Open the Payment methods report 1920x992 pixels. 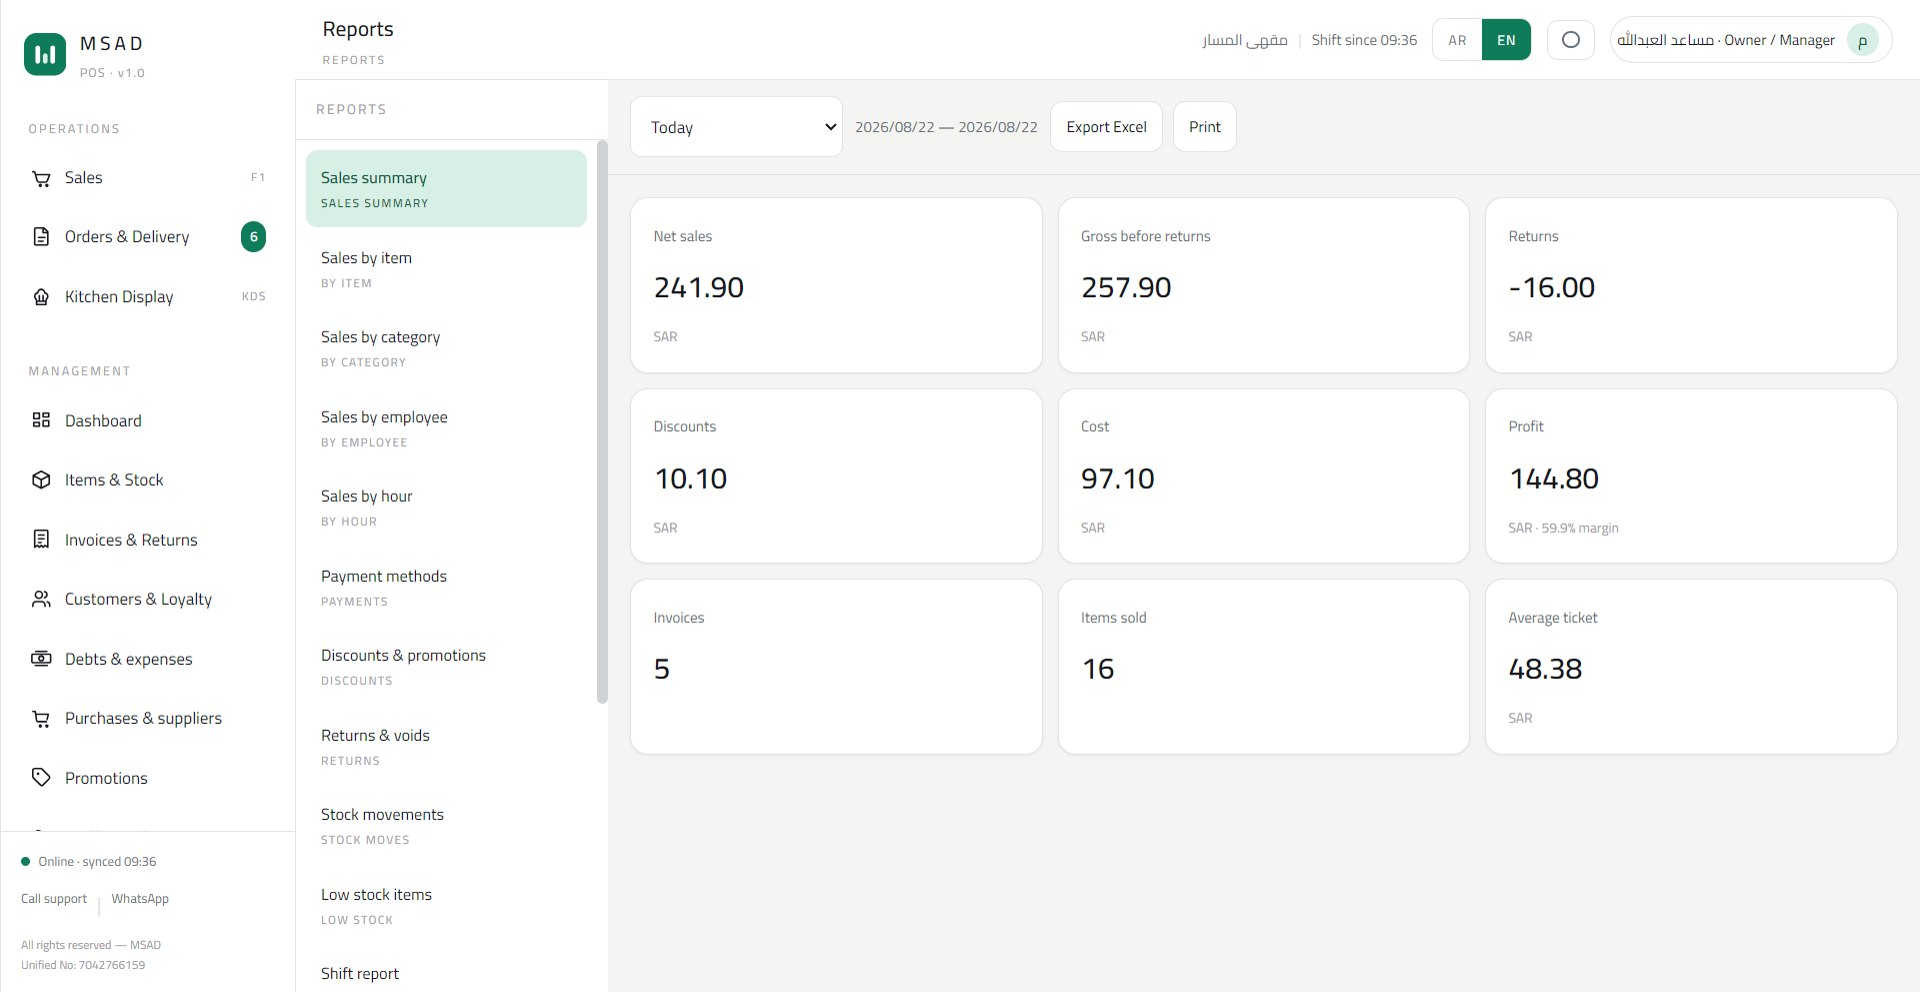click(446, 587)
